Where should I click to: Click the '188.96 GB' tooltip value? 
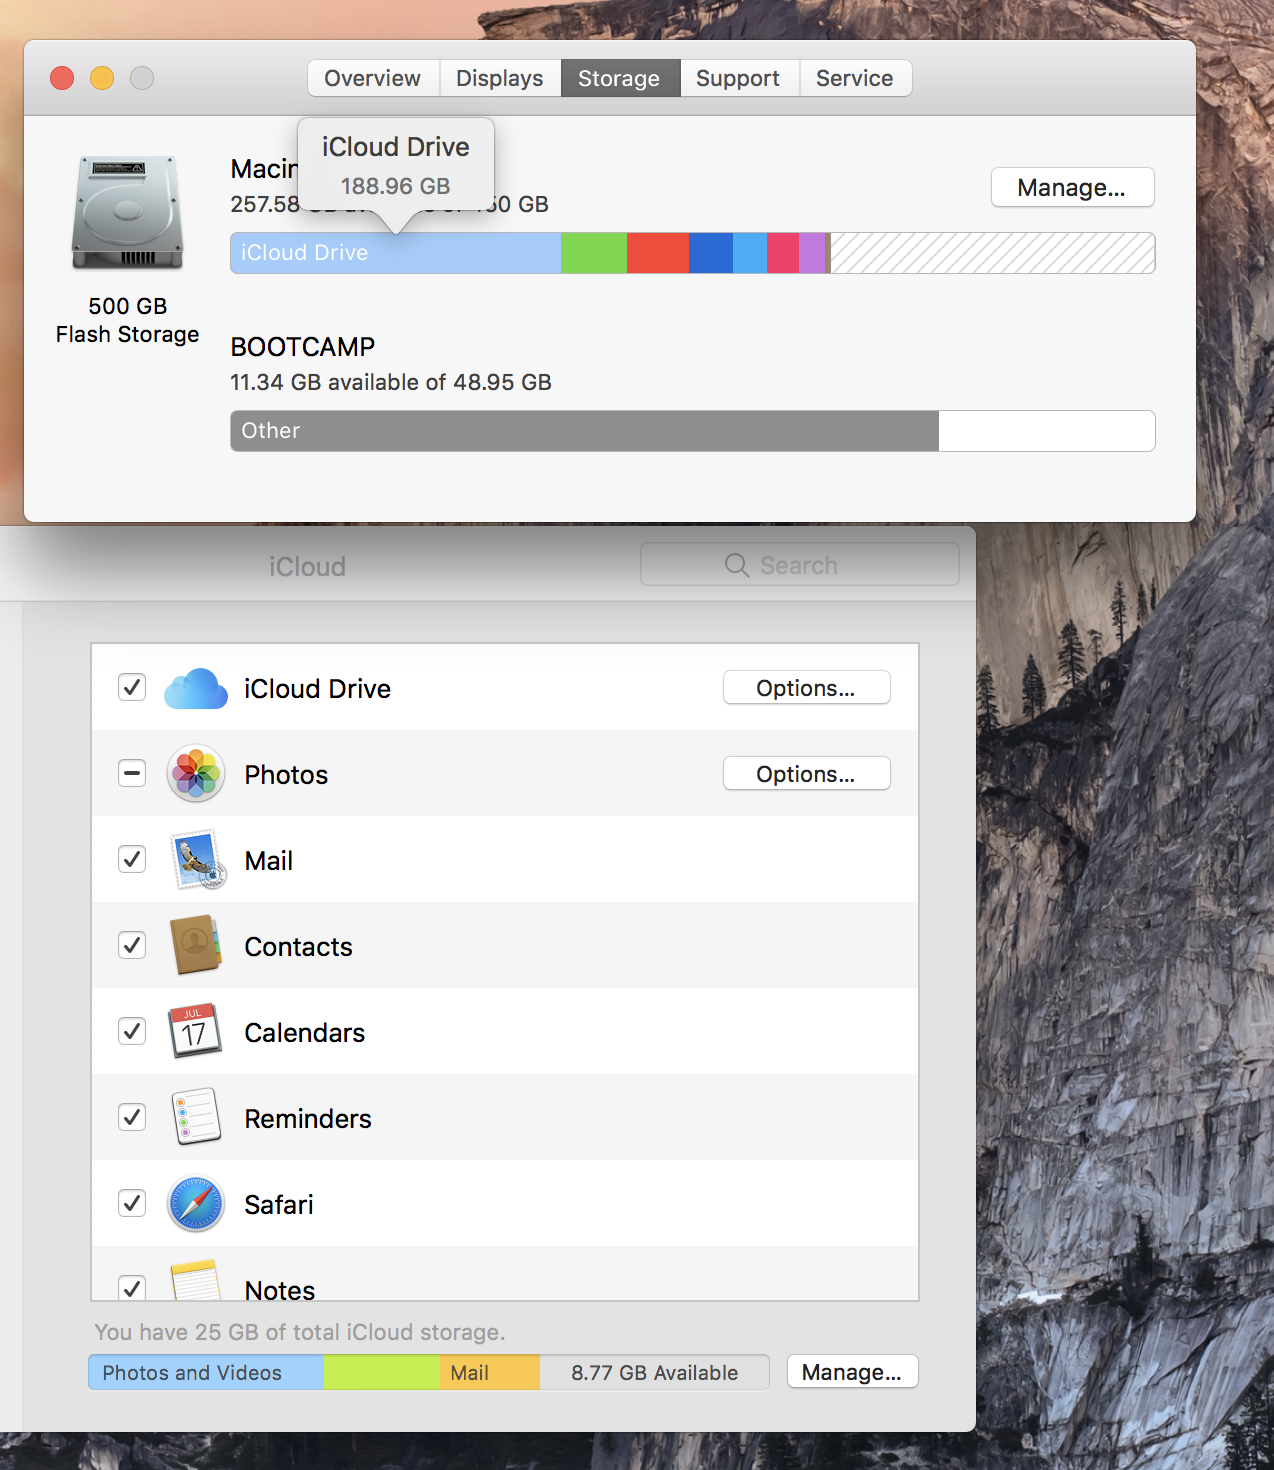click(396, 186)
